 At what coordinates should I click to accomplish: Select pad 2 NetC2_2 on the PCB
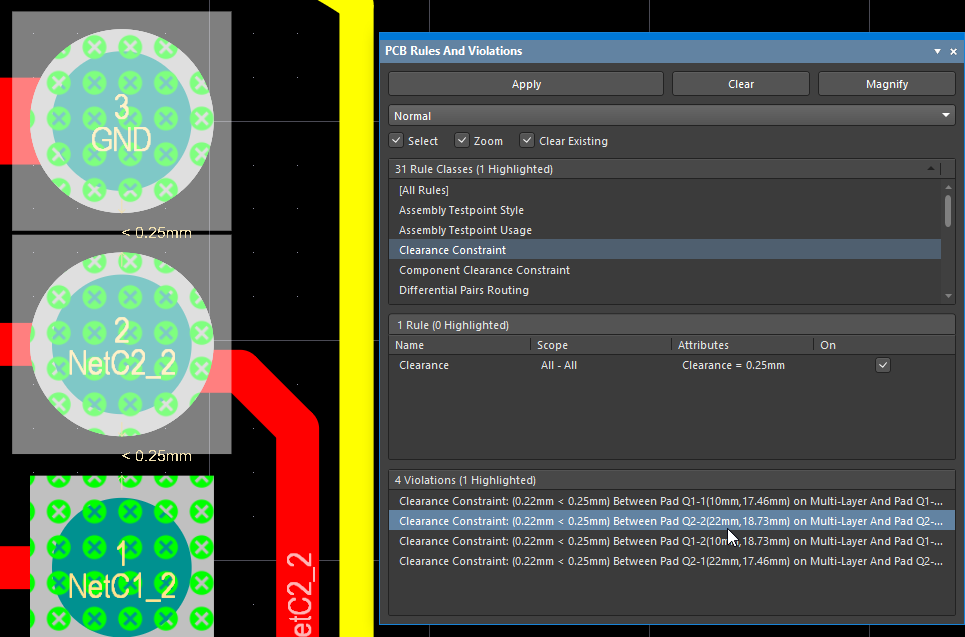(121, 345)
